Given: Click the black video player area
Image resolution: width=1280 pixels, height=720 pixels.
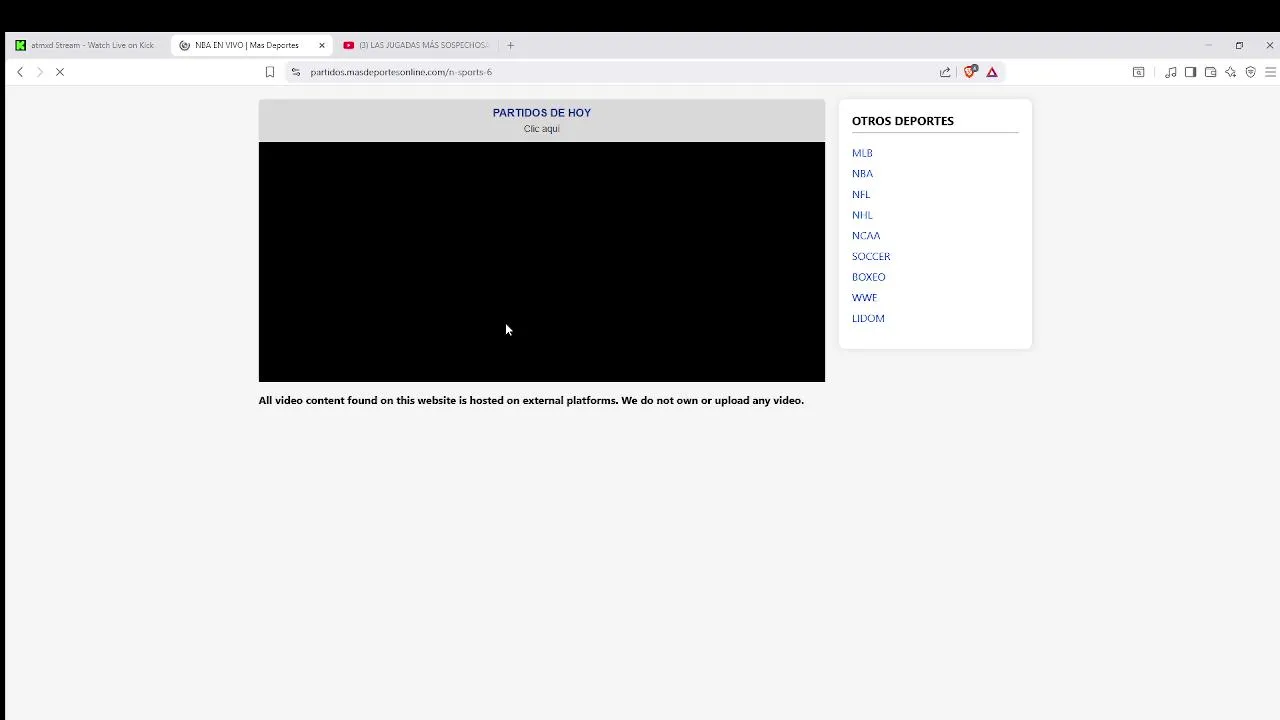Looking at the screenshot, I should tap(541, 262).
